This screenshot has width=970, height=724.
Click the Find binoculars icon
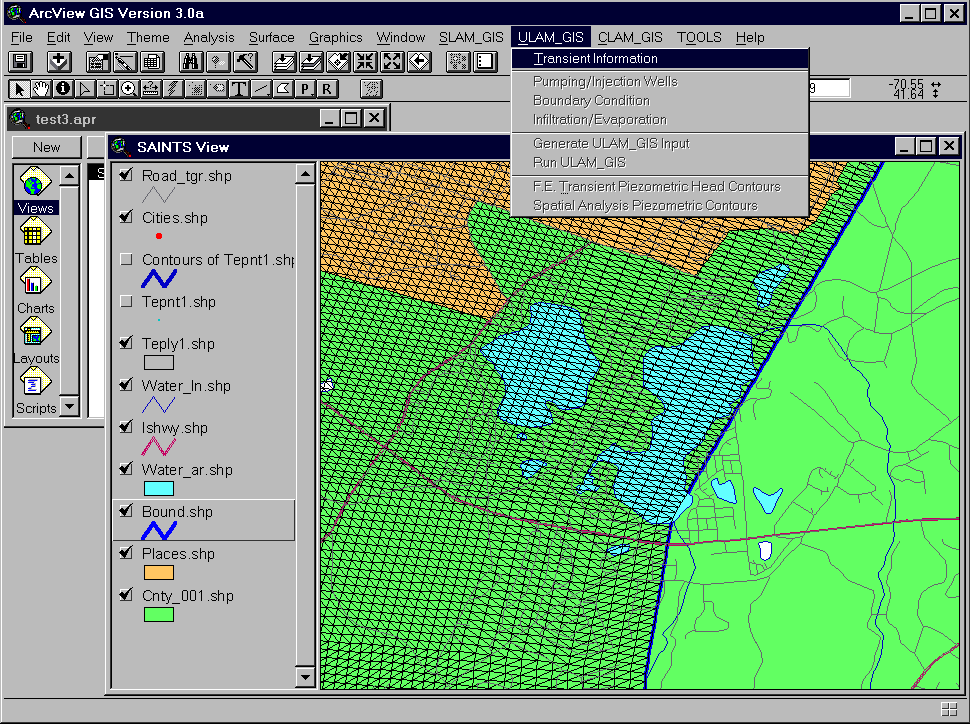(x=191, y=61)
